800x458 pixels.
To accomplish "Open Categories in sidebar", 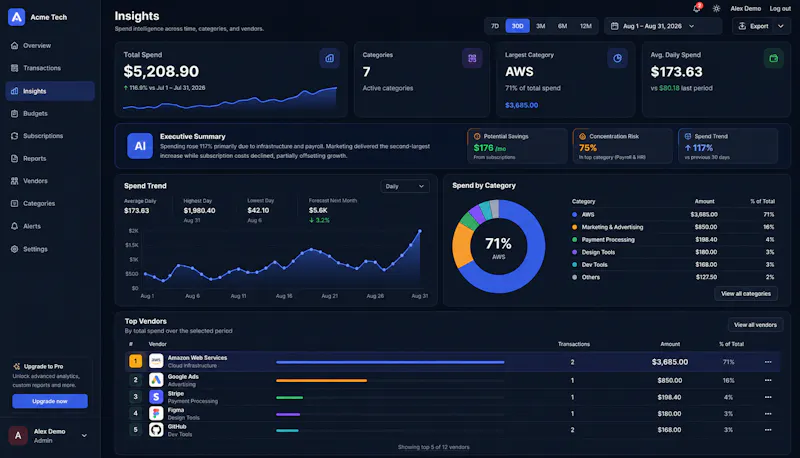I will (x=50, y=203).
